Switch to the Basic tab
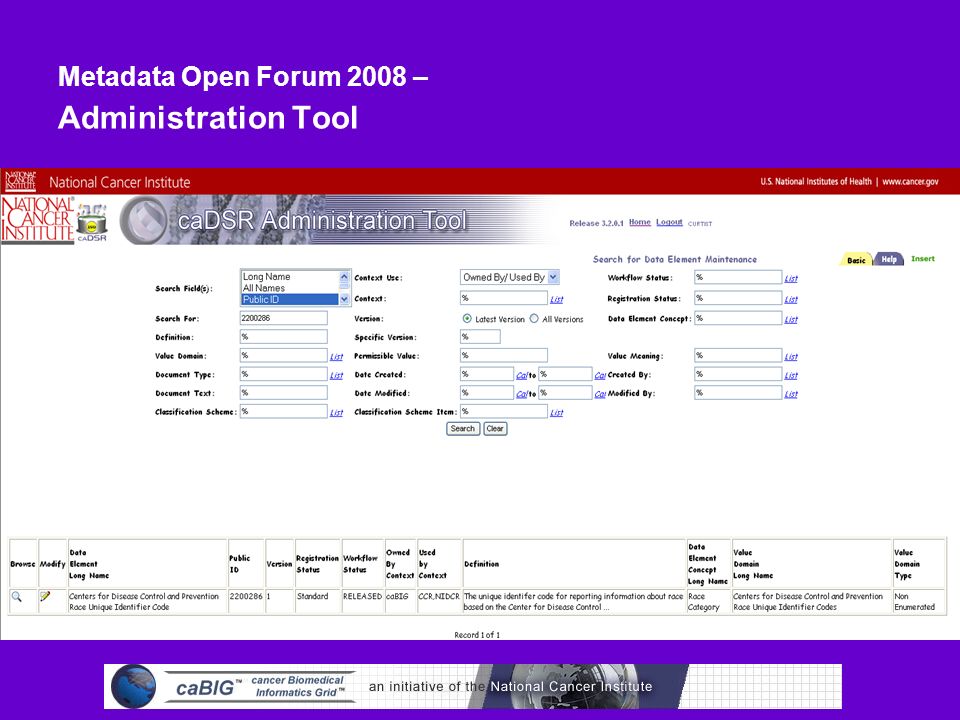This screenshot has height=720, width=960. coord(856,260)
